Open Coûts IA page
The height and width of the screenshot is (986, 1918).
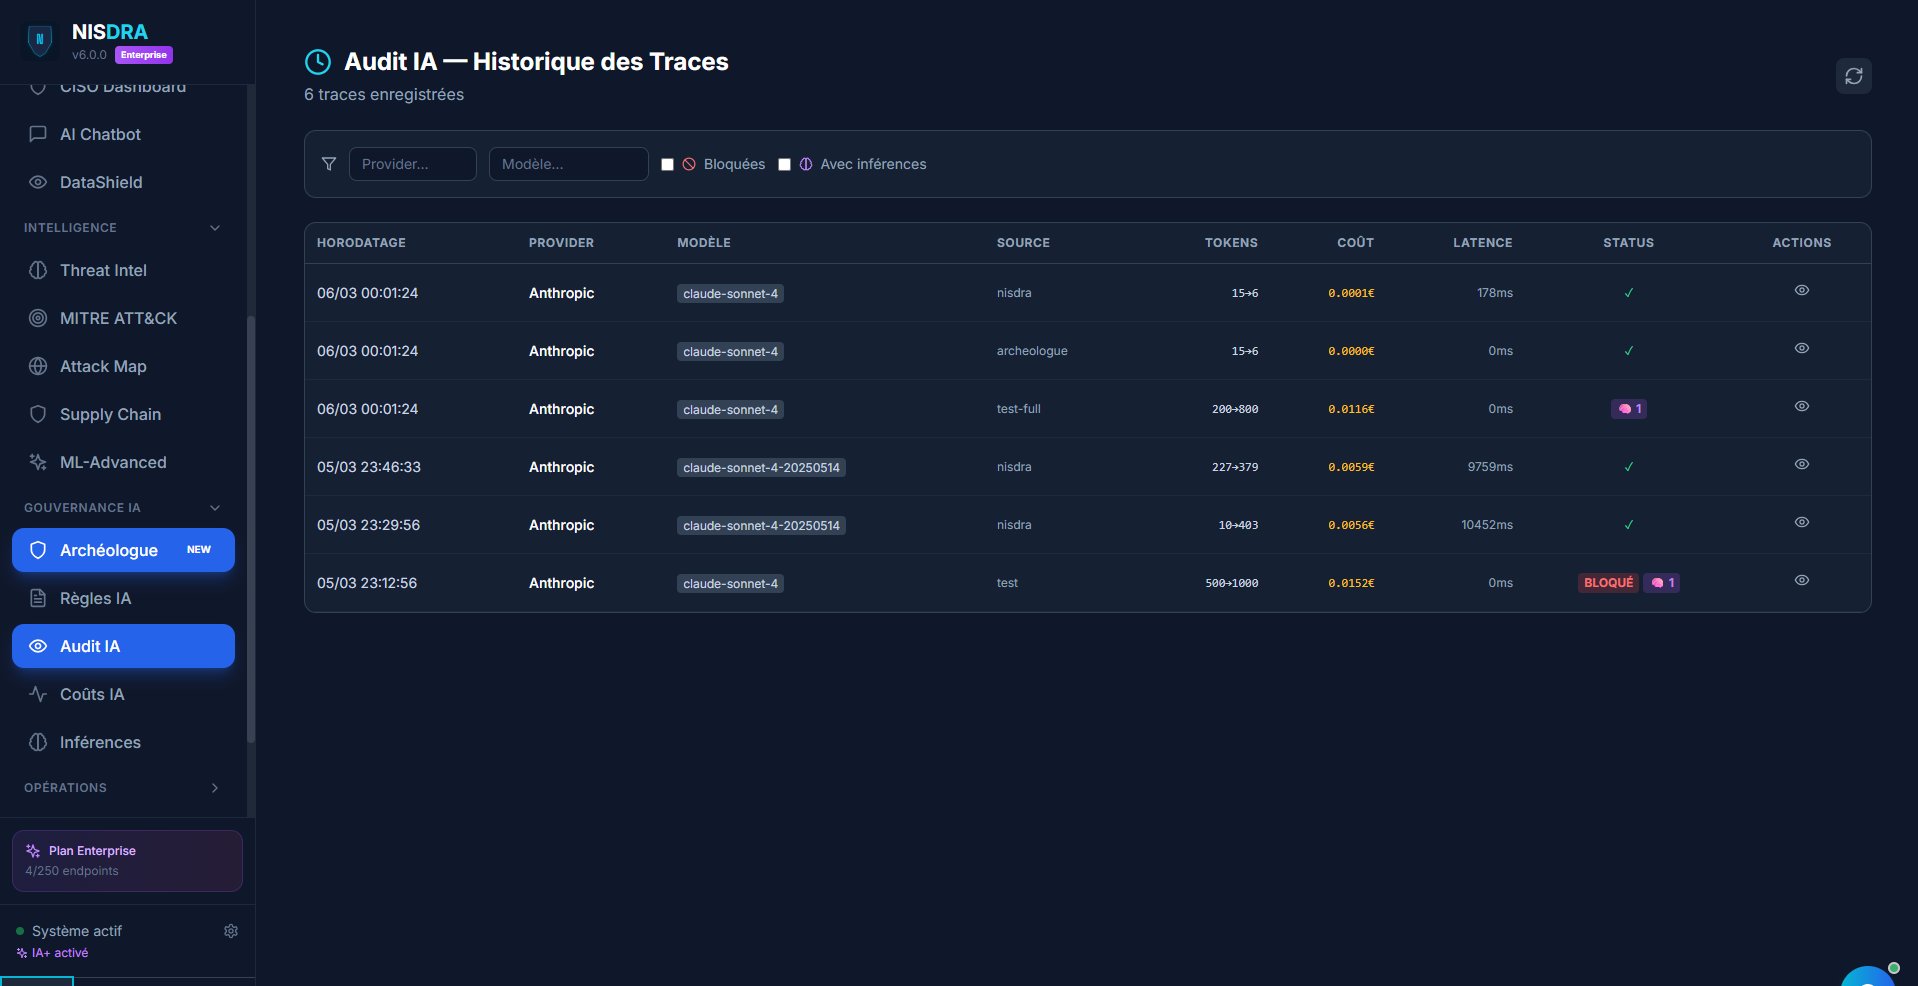123,694
